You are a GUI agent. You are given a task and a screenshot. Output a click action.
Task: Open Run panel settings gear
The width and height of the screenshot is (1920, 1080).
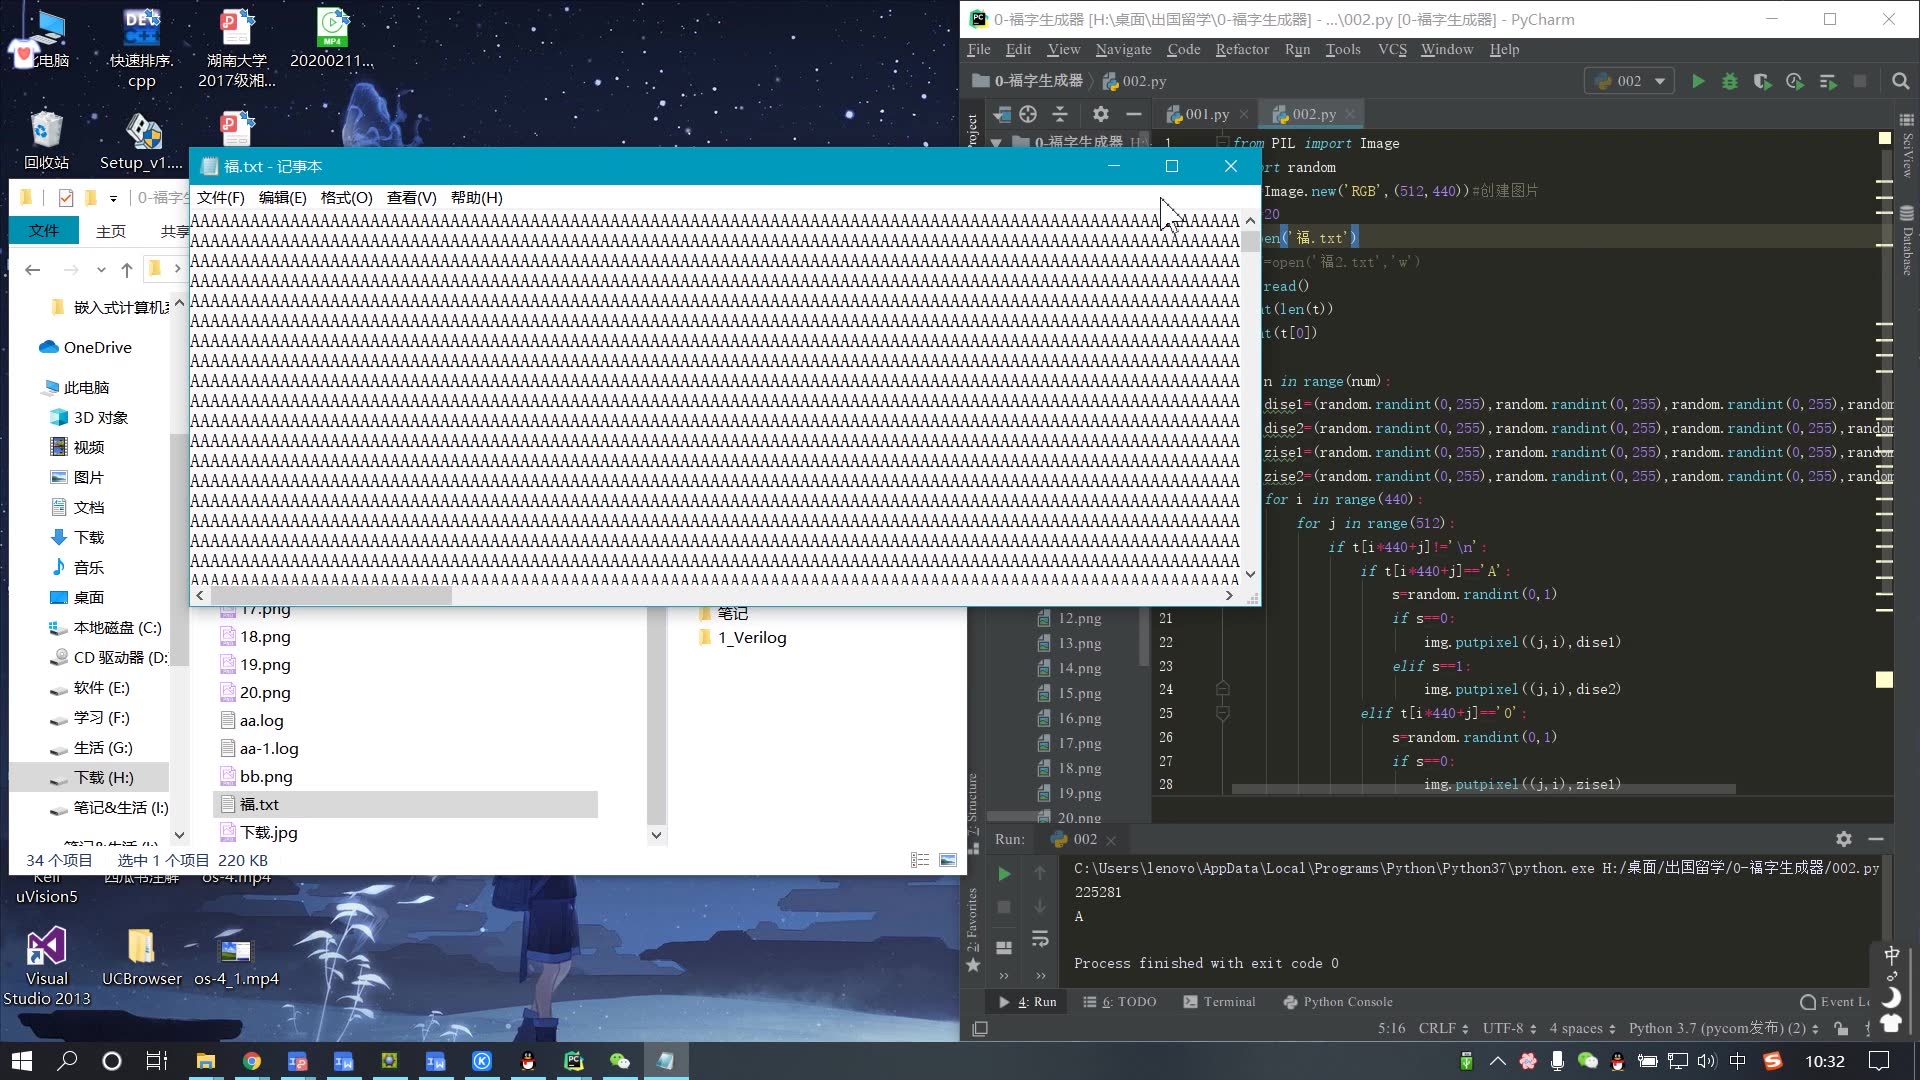1844,839
